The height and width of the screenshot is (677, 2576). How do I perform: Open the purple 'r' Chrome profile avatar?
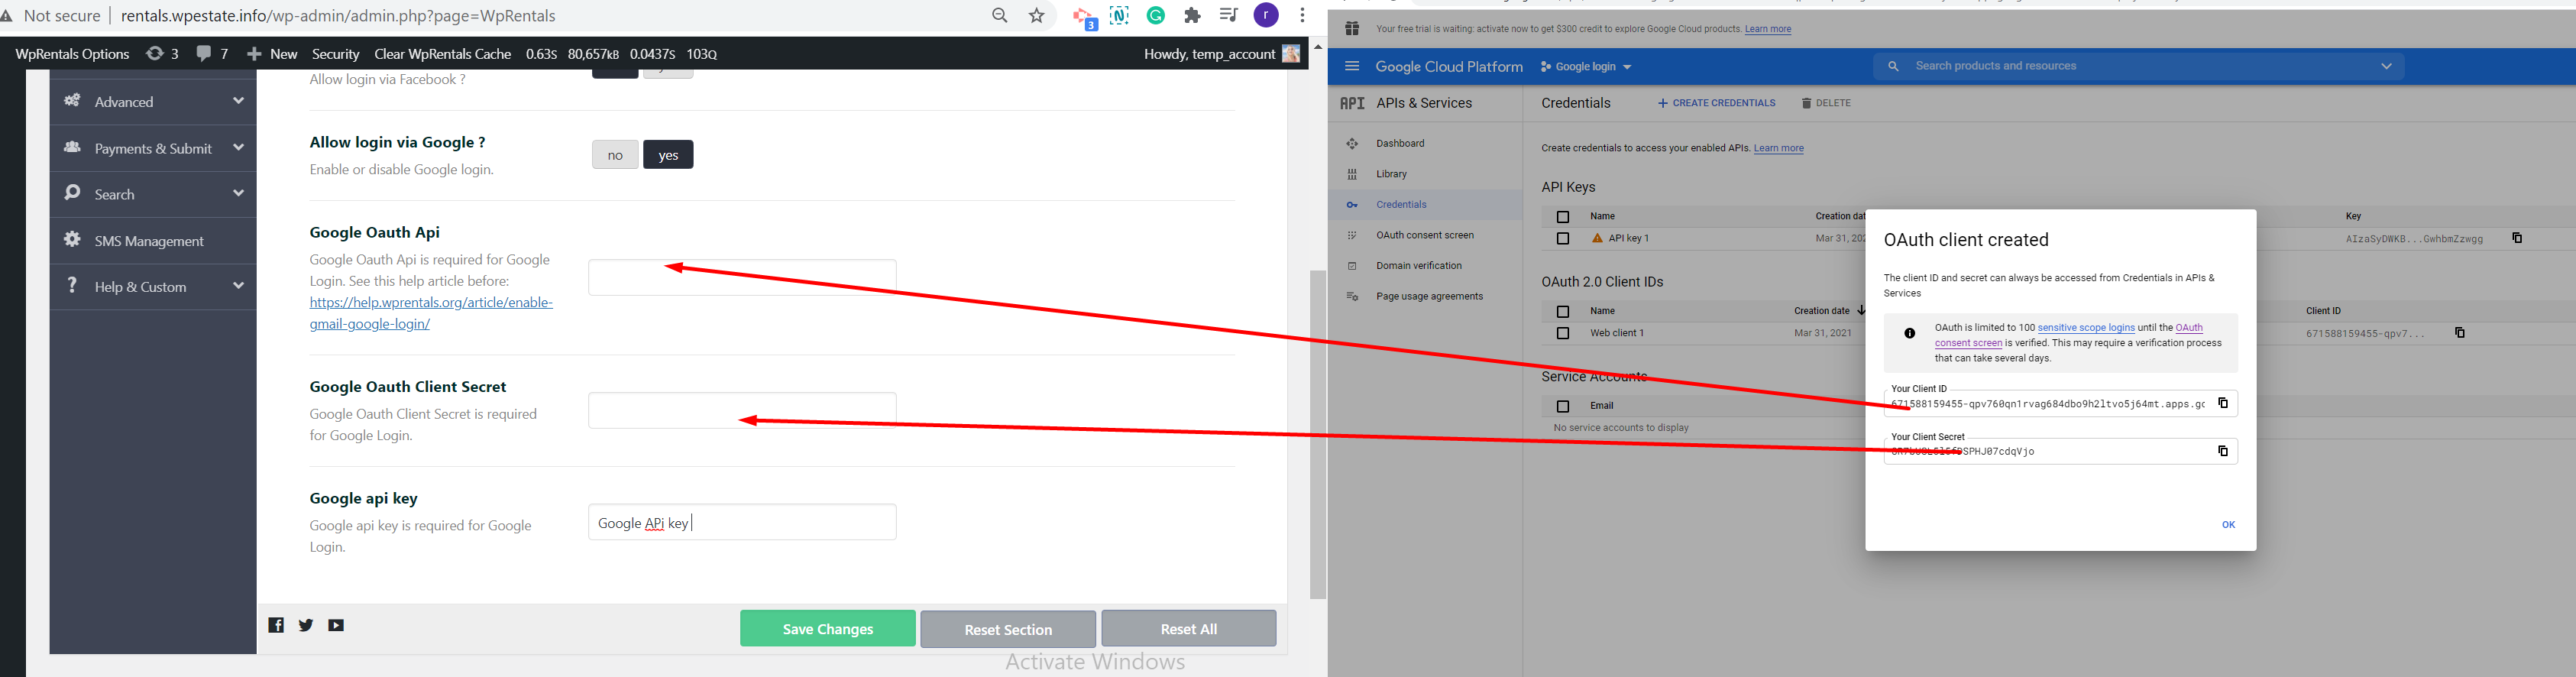[x=1266, y=16]
